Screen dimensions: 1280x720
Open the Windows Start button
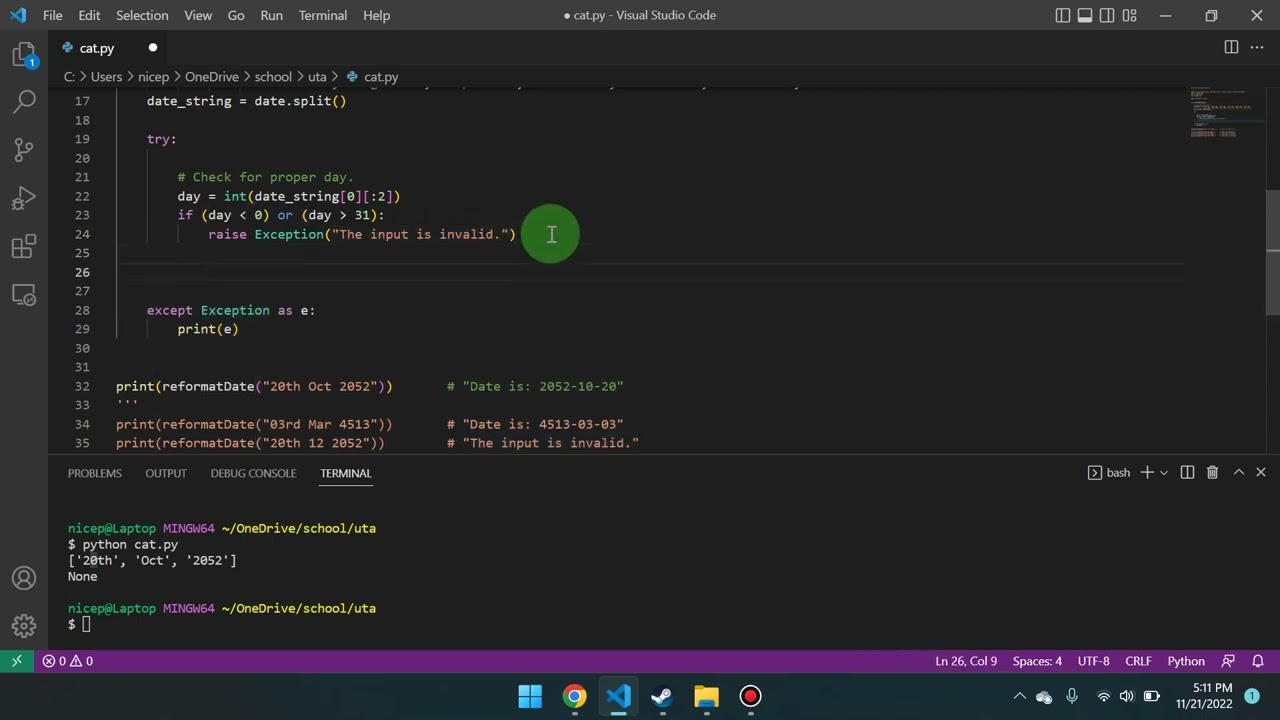[530, 696]
